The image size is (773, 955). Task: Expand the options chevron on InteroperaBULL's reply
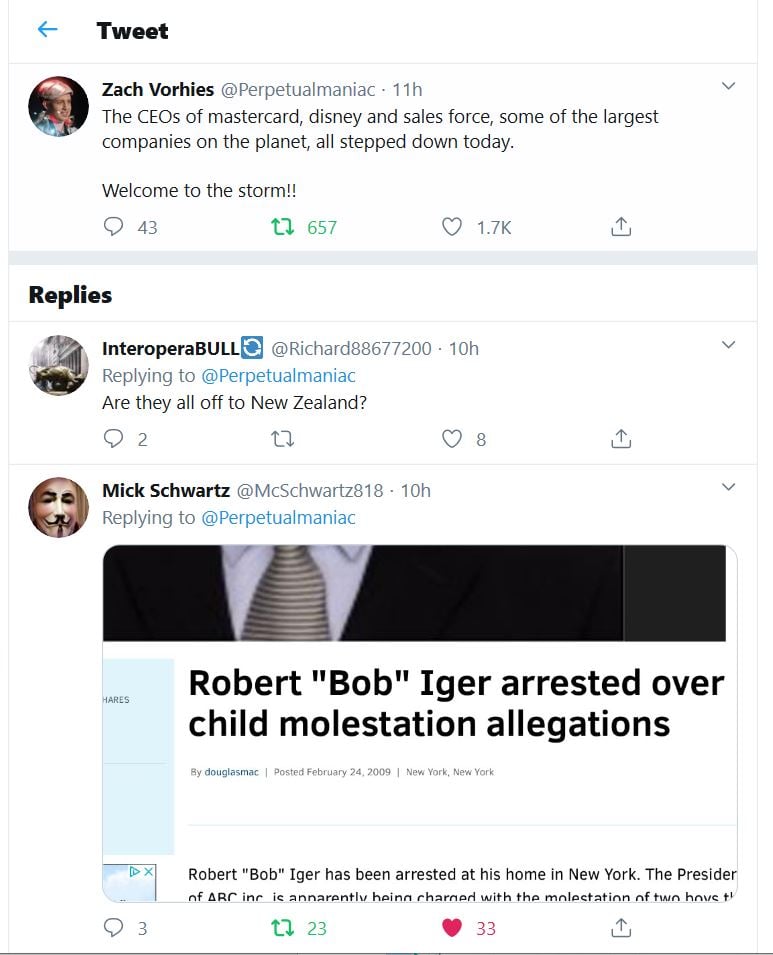728,346
